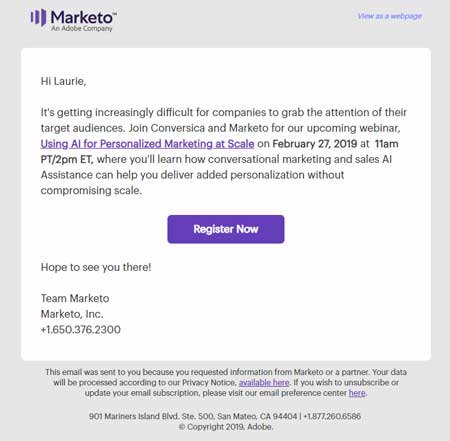Viewport: 450px width, 441px height.
Task: Click the Marketo wordmark in header
Action: click(83, 17)
